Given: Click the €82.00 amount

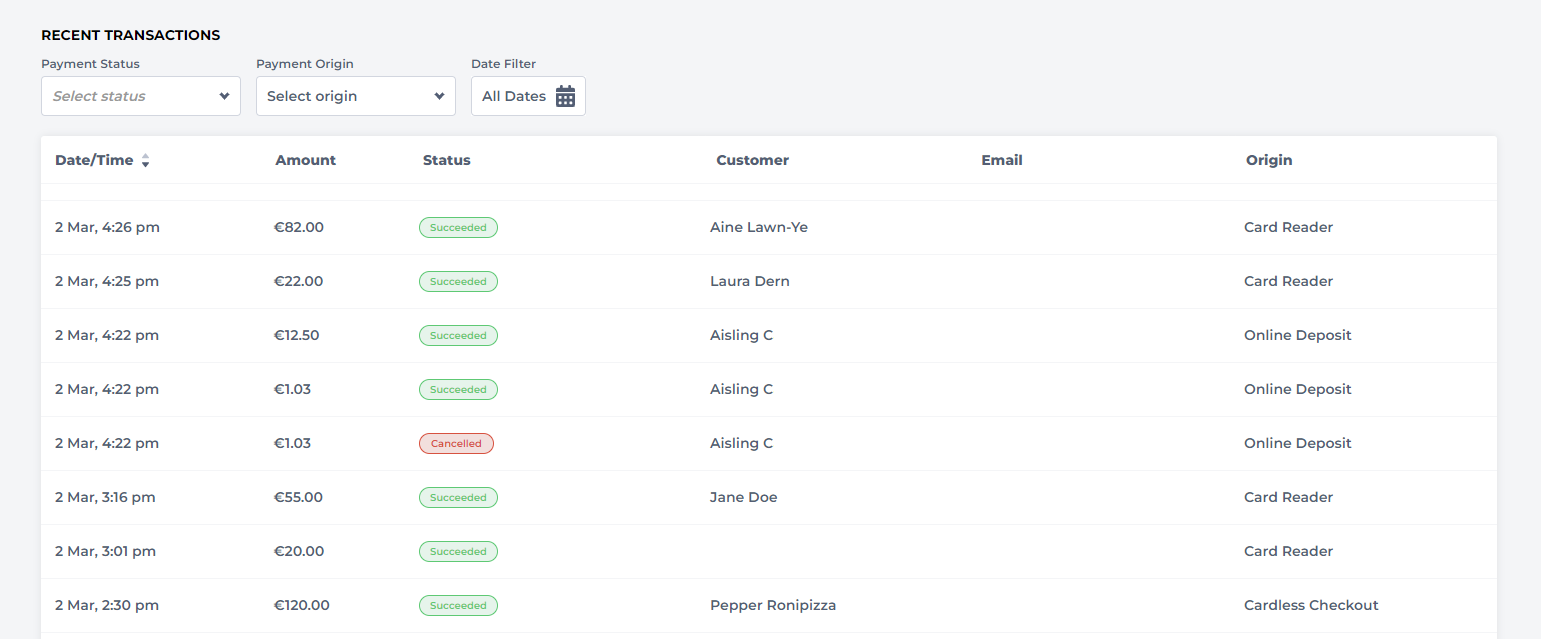Looking at the screenshot, I should point(299,227).
